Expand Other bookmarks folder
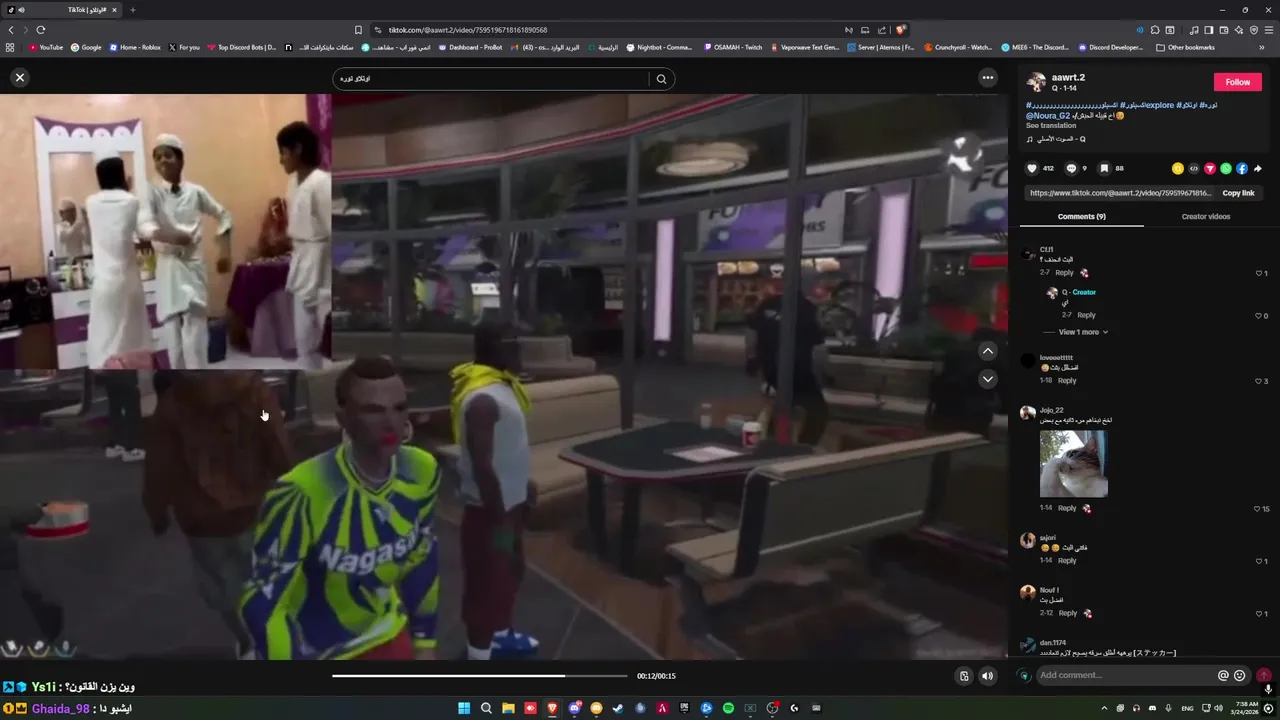Image resolution: width=1280 pixels, height=720 pixels. click(1185, 47)
